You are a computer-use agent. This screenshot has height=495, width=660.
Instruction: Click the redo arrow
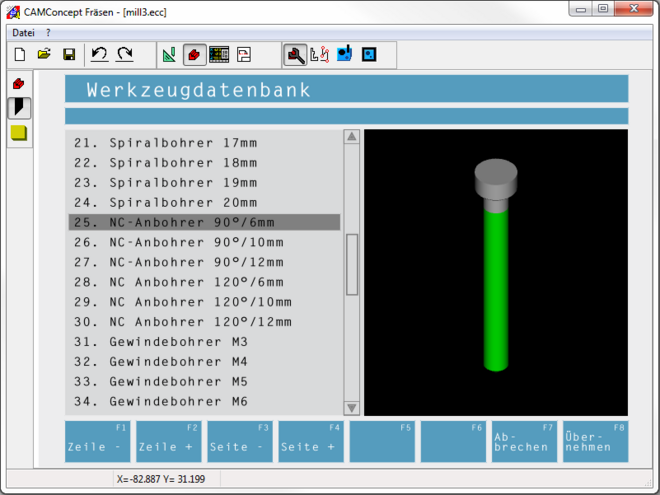pos(124,54)
